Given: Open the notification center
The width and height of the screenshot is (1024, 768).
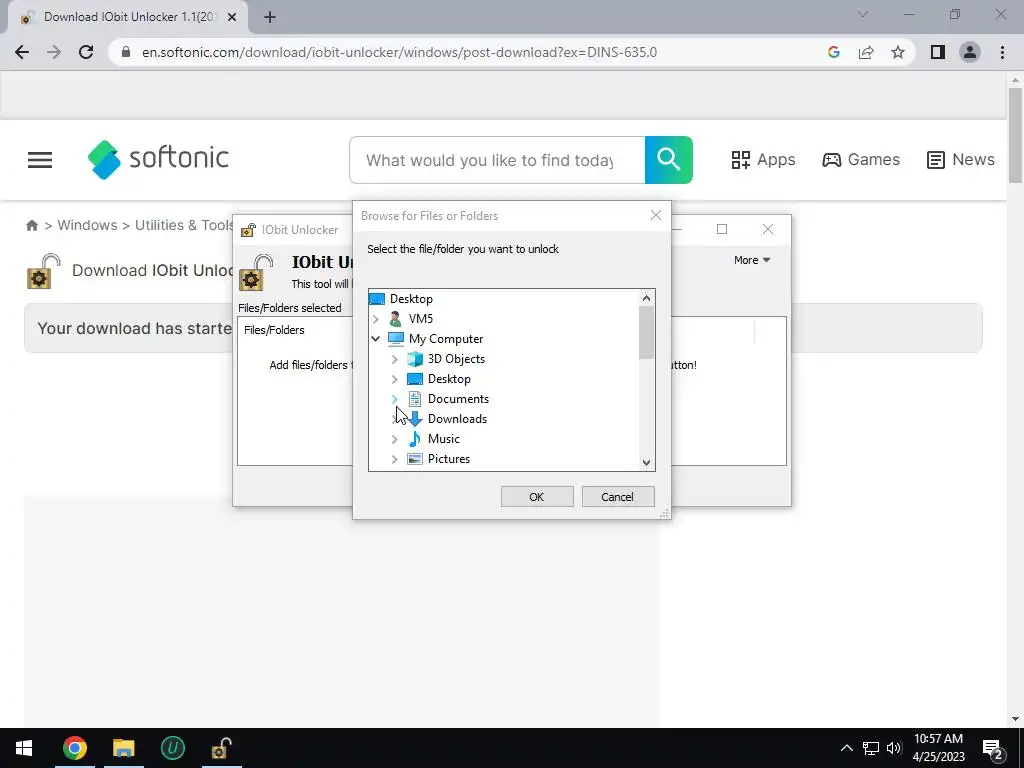Looking at the screenshot, I should [993, 748].
